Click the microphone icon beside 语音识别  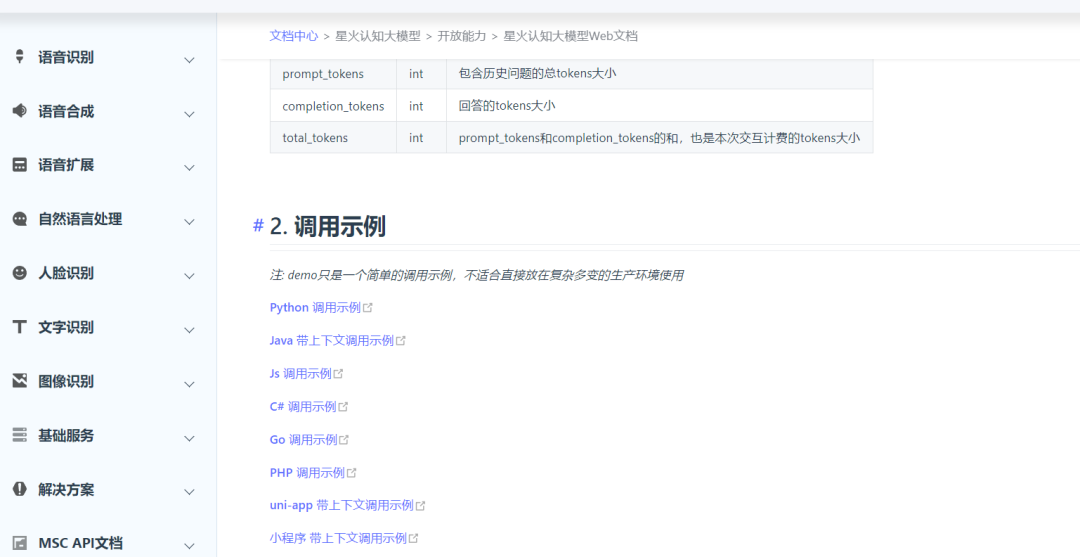(x=19, y=56)
